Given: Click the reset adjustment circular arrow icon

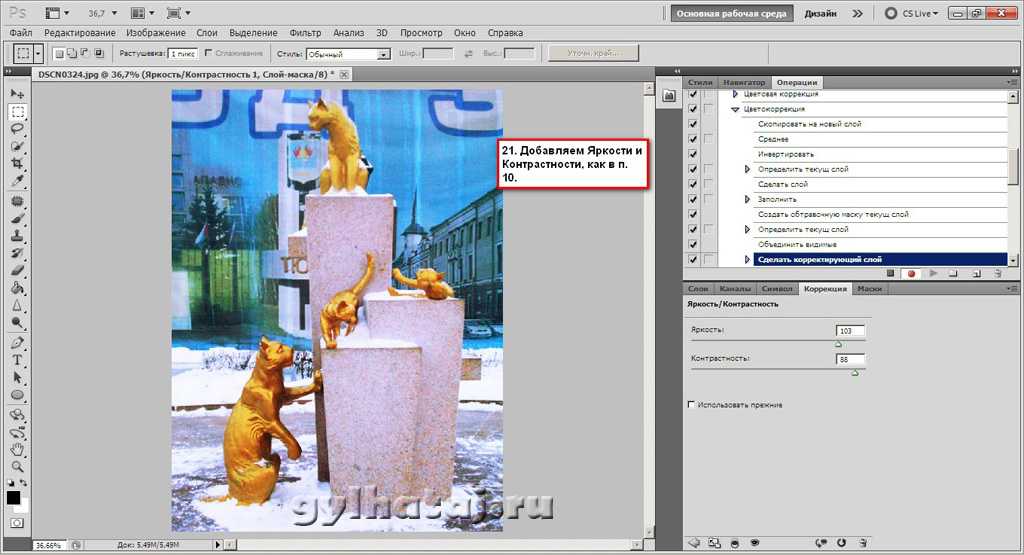Looking at the screenshot, I should [840, 543].
